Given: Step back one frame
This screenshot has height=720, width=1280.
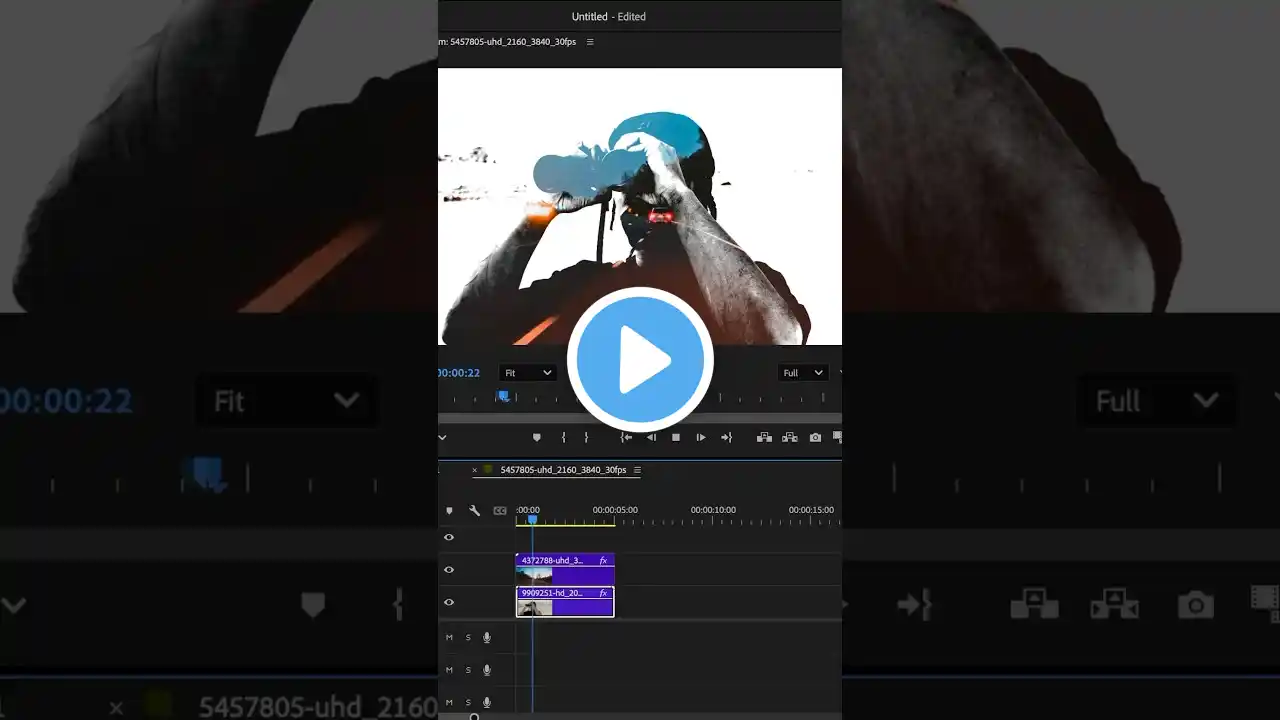Looking at the screenshot, I should click(652, 437).
